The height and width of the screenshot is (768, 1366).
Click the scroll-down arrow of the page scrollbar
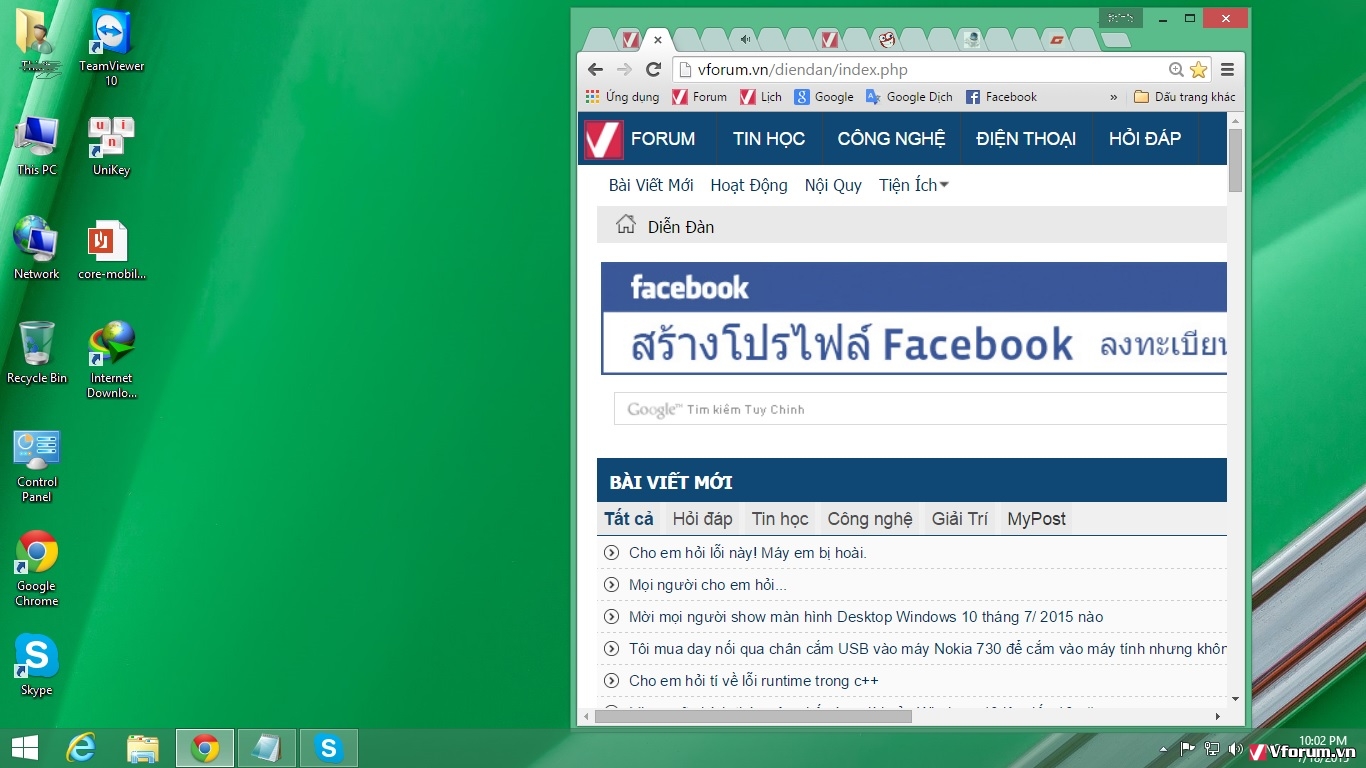click(x=1235, y=699)
